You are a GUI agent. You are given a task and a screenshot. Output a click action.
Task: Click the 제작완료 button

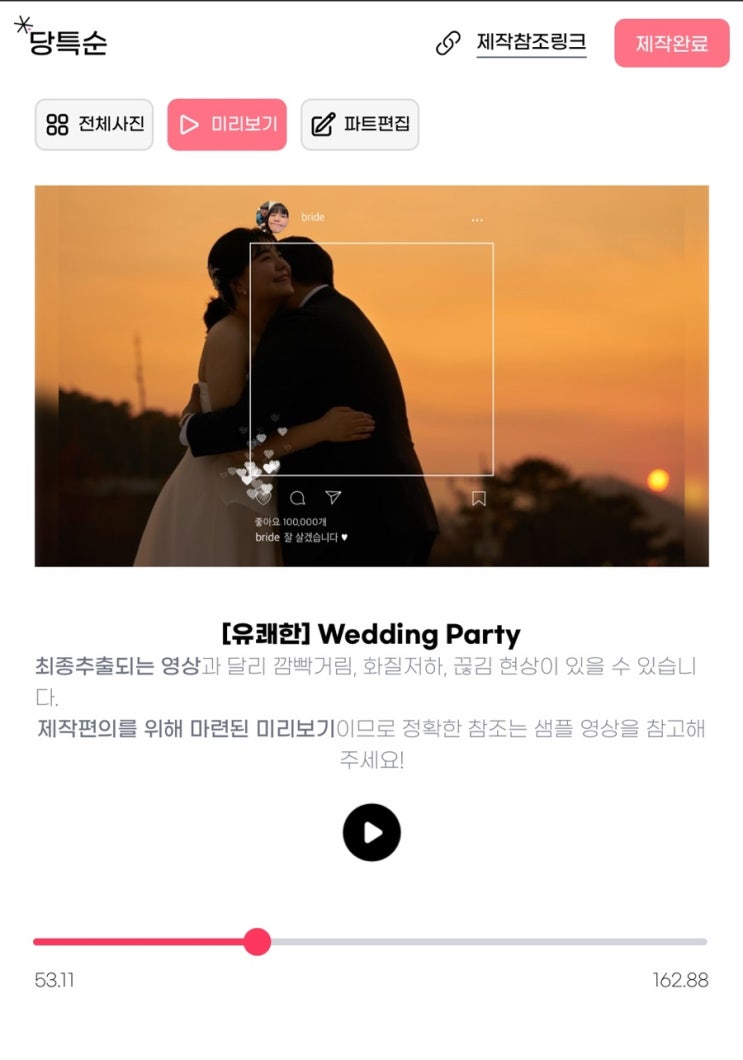671,43
